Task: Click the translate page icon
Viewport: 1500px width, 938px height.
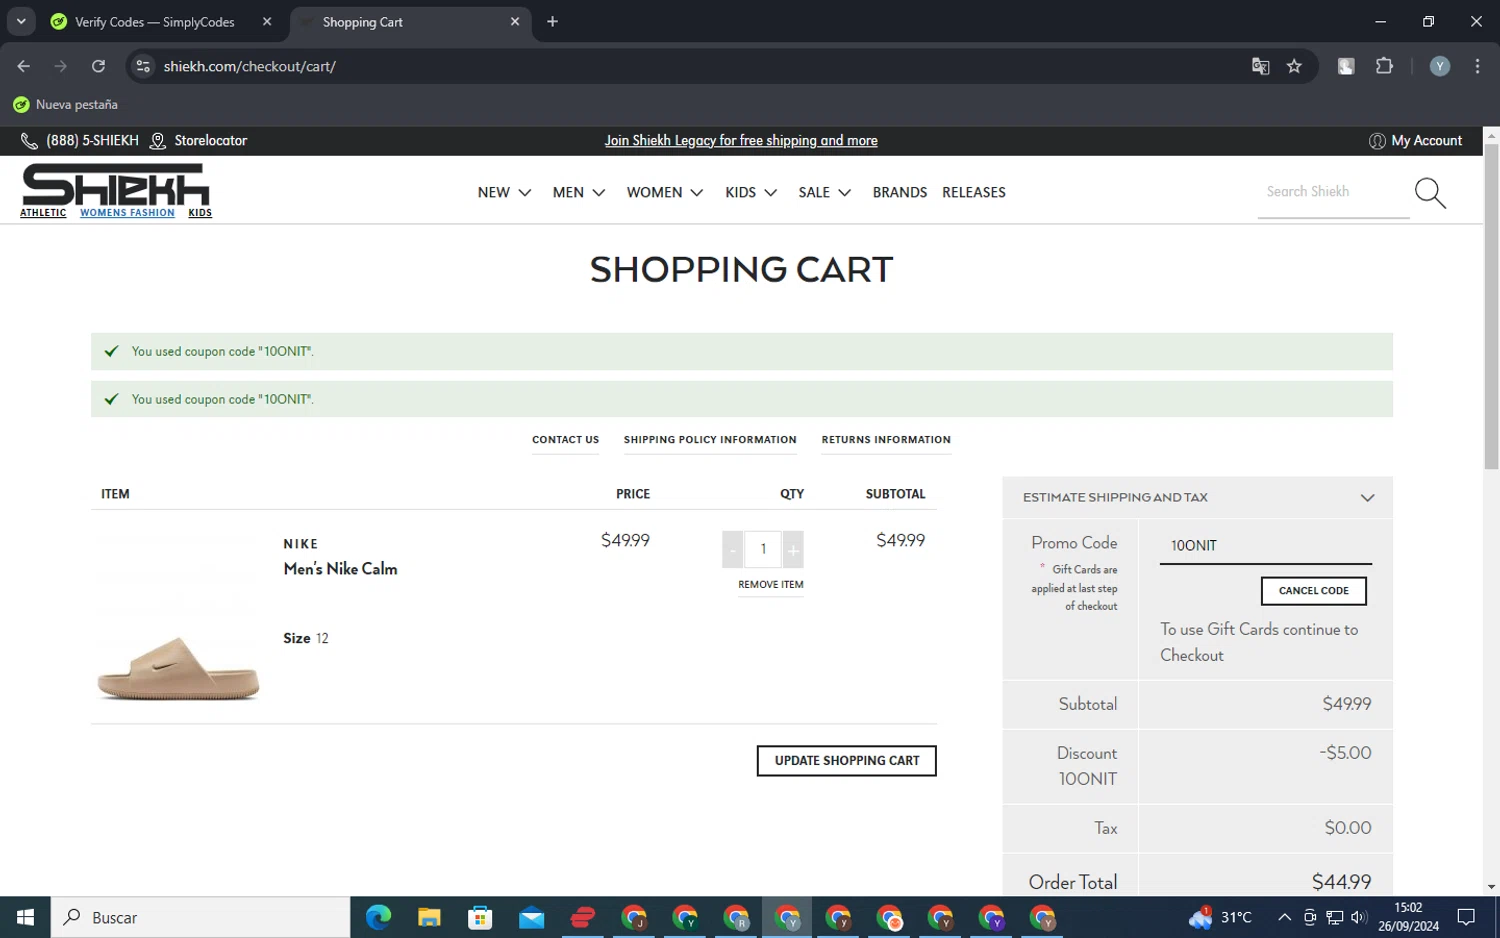Action: click(1260, 66)
